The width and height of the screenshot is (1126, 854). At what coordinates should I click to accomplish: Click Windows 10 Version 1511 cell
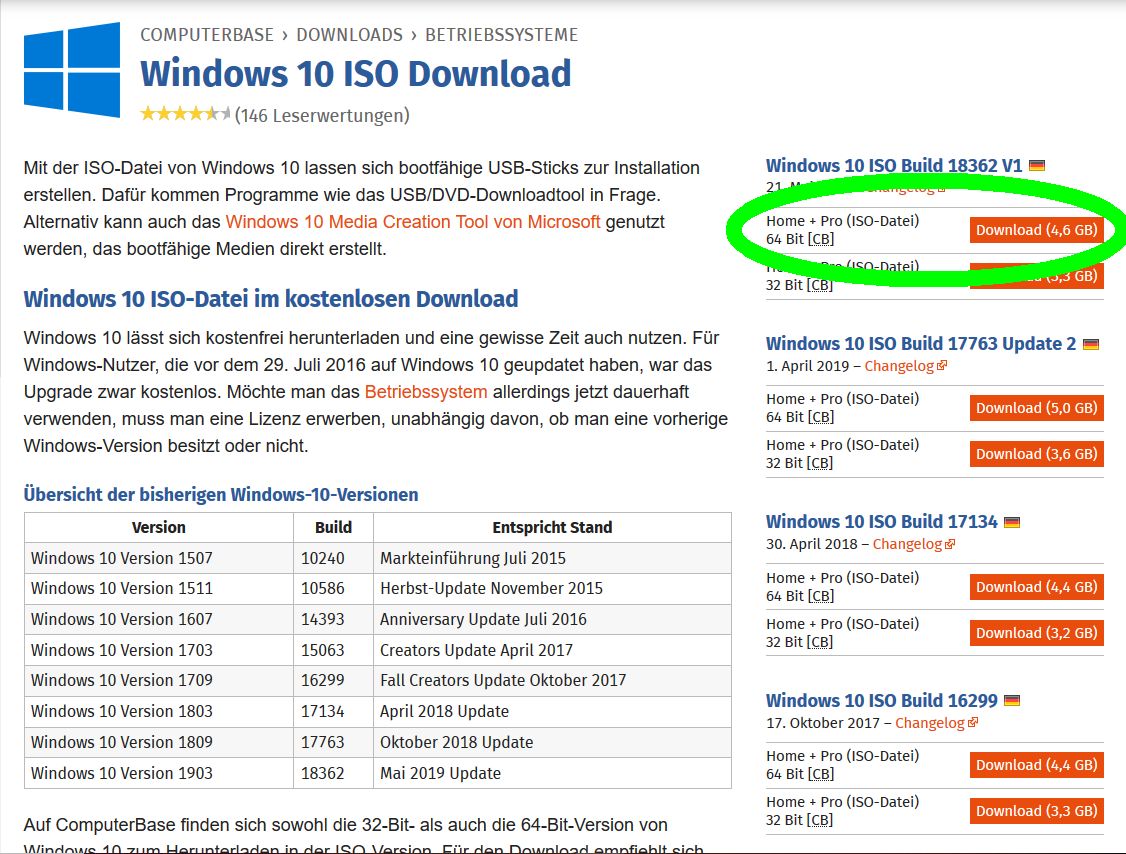[159, 588]
